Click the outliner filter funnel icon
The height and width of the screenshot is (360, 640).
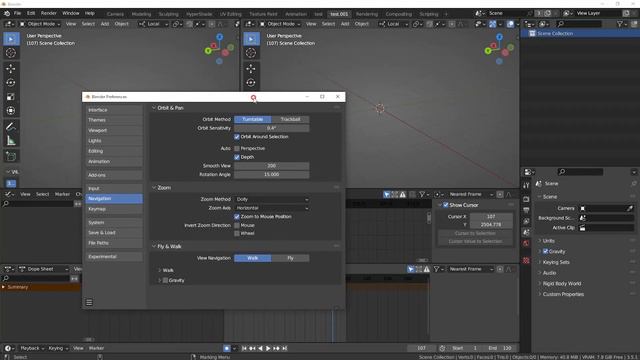coord(620,24)
